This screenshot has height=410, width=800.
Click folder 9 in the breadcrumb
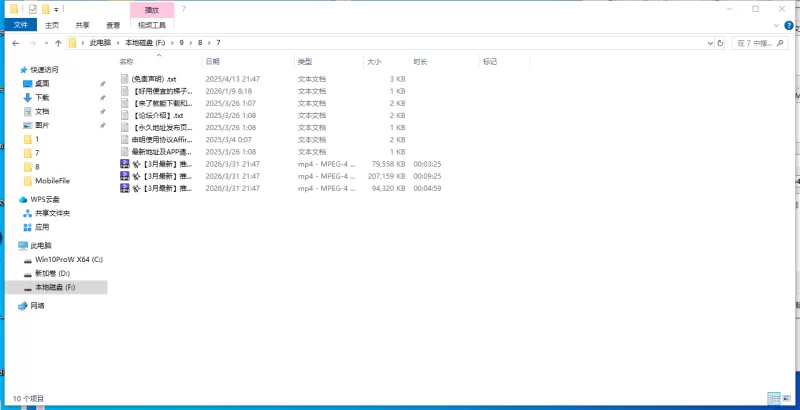click(181, 43)
